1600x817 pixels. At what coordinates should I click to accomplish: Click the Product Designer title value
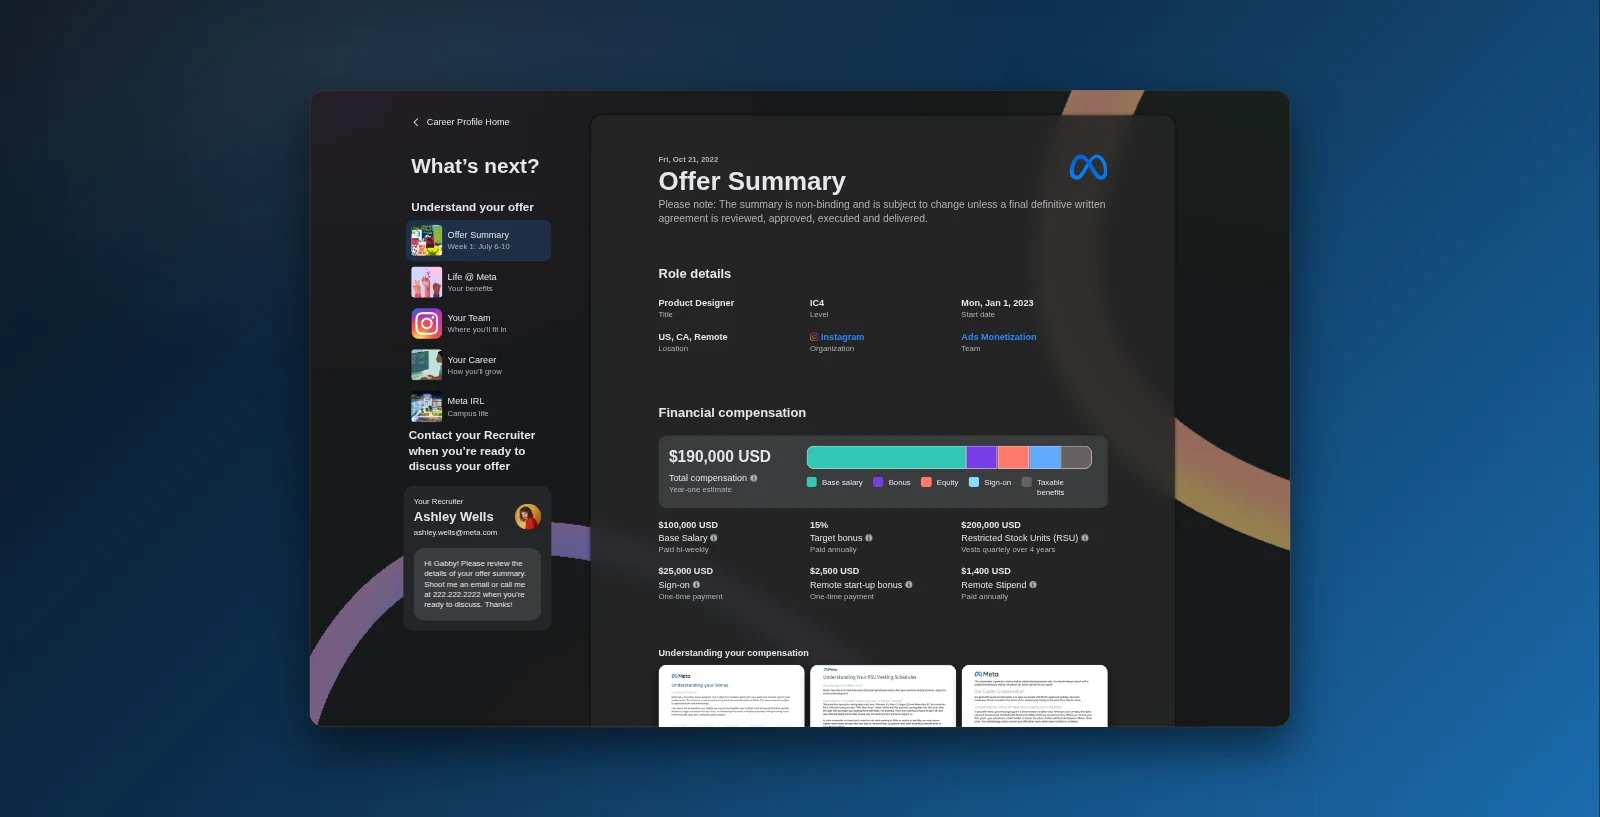coord(696,303)
